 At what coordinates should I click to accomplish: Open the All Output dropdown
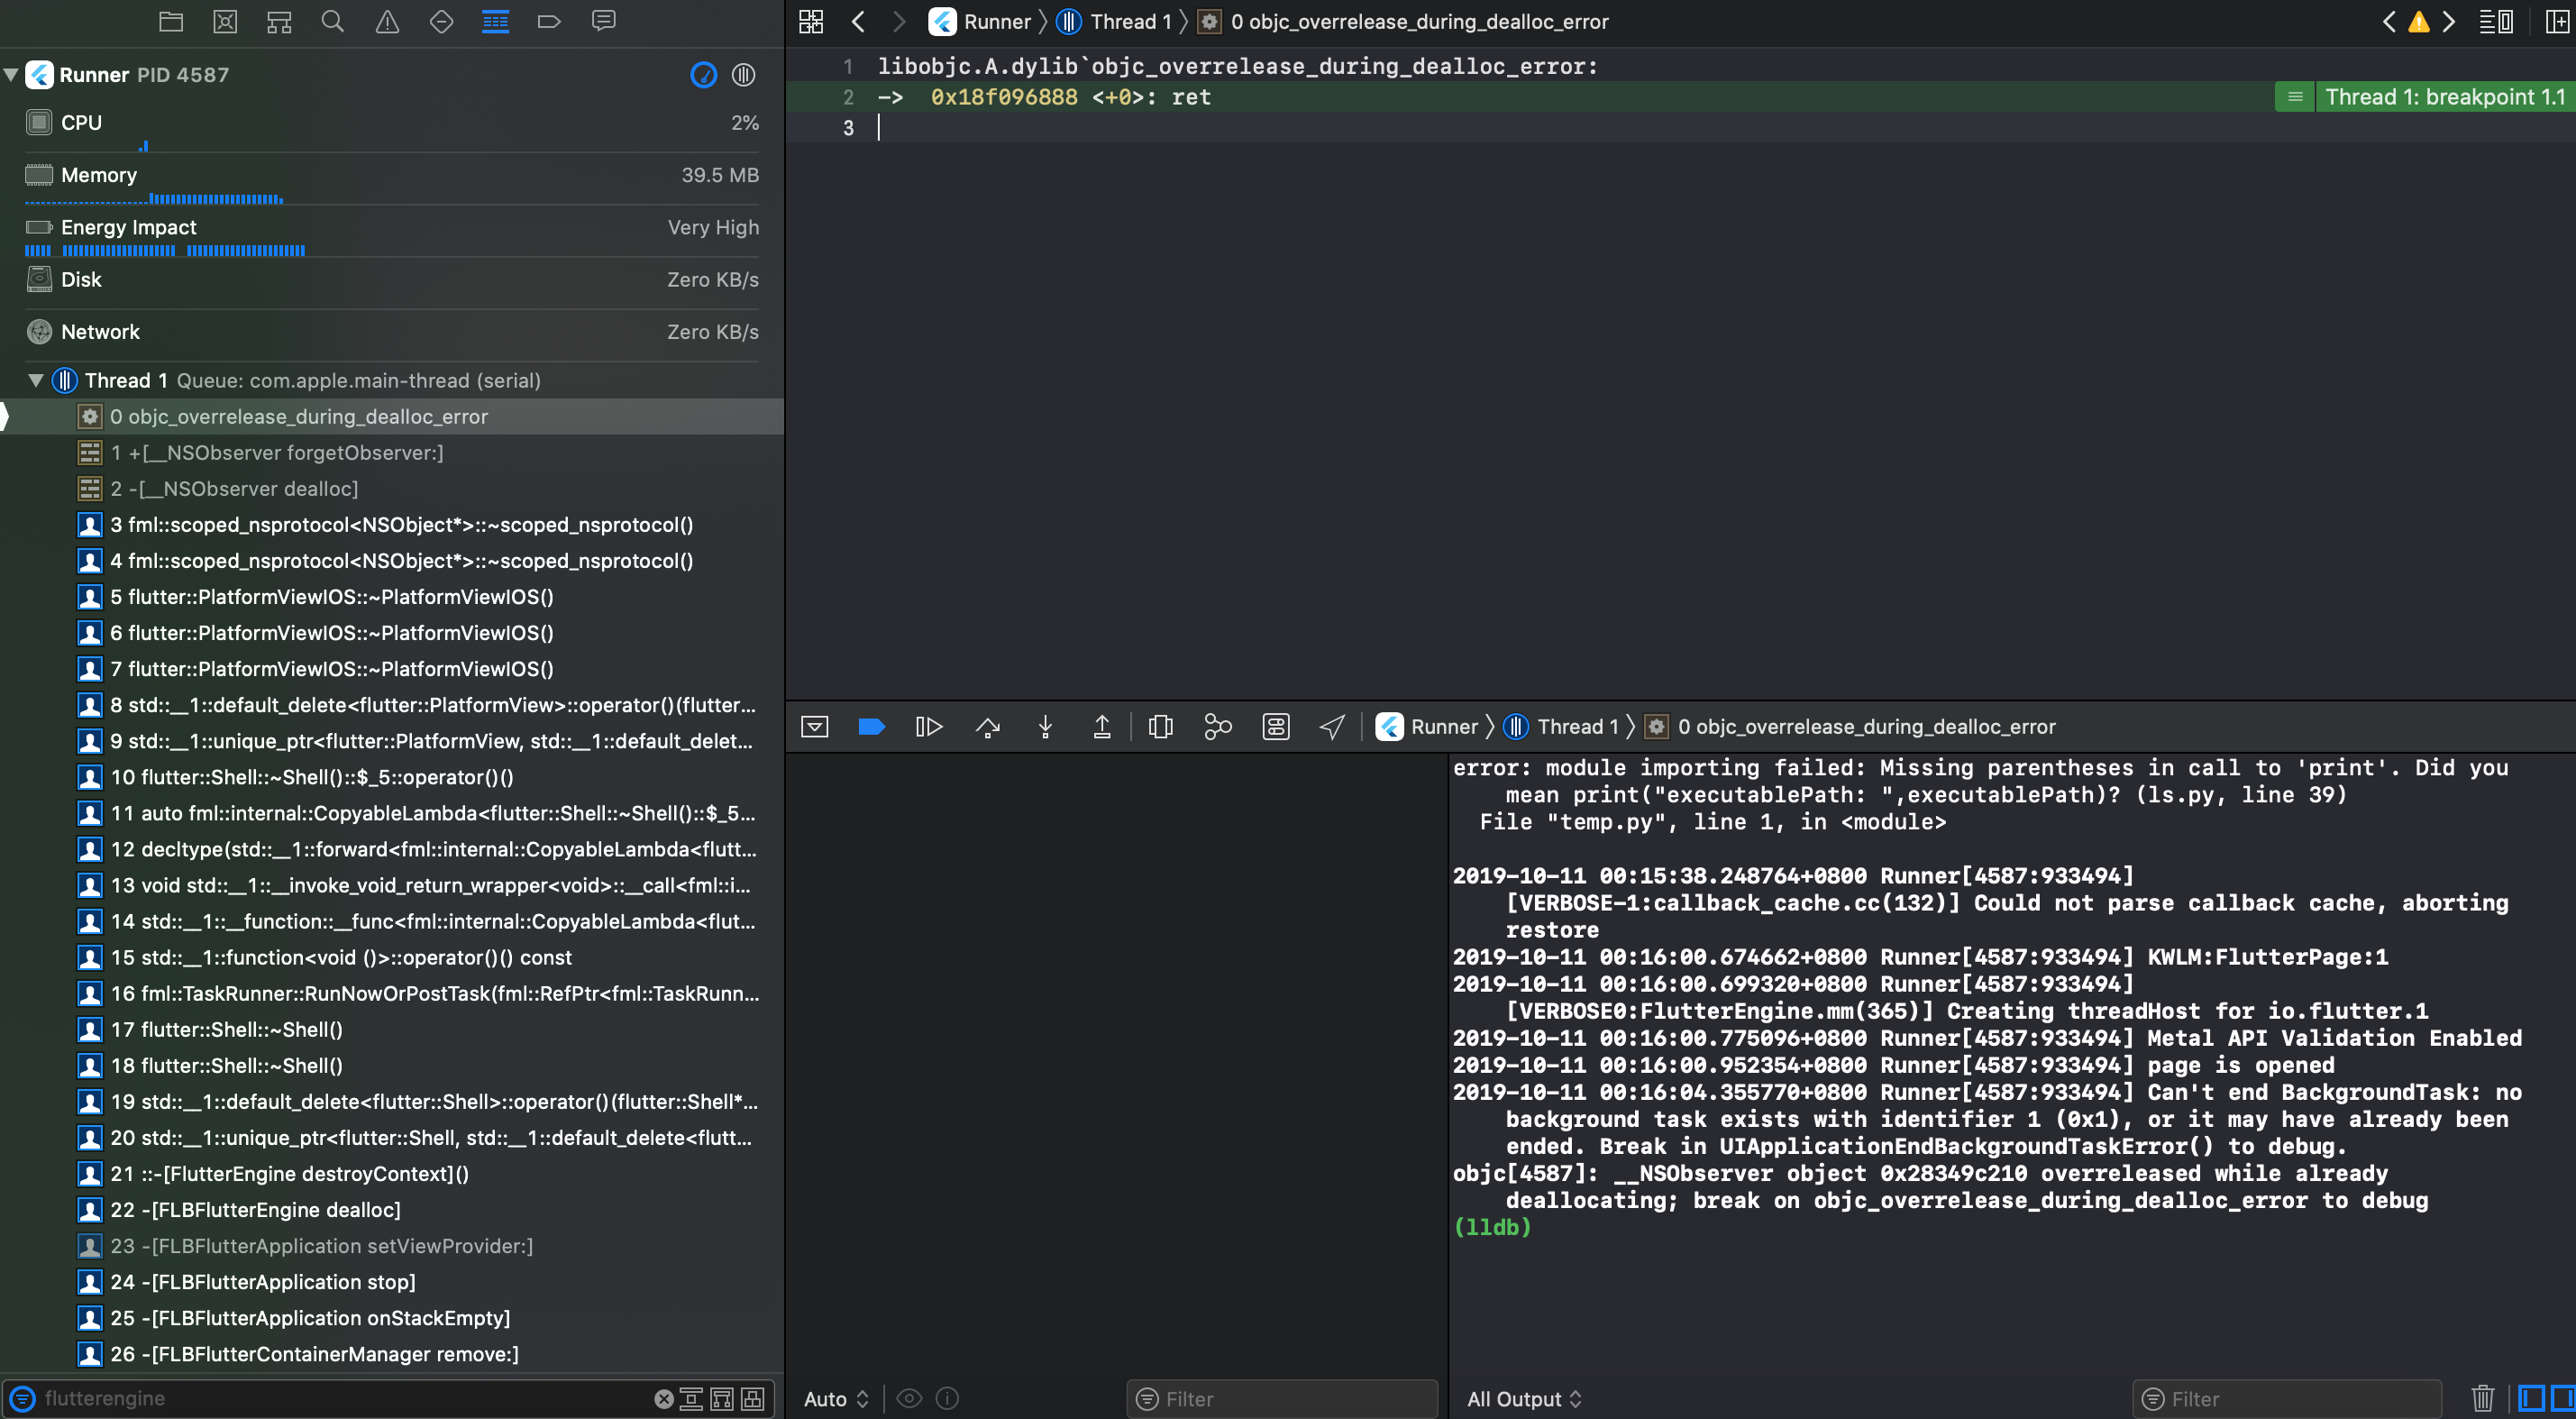click(1524, 1398)
